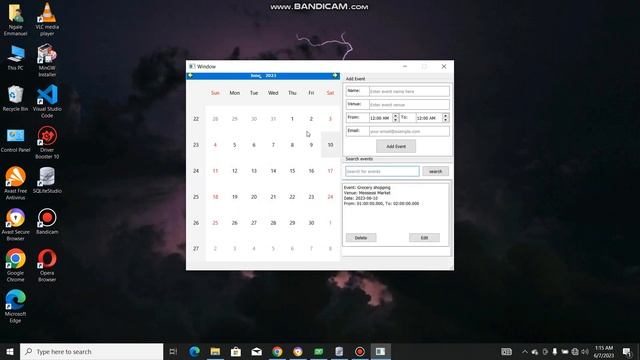
Task: Open Avast Secure Browser desktop icon
Action: [16, 224]
